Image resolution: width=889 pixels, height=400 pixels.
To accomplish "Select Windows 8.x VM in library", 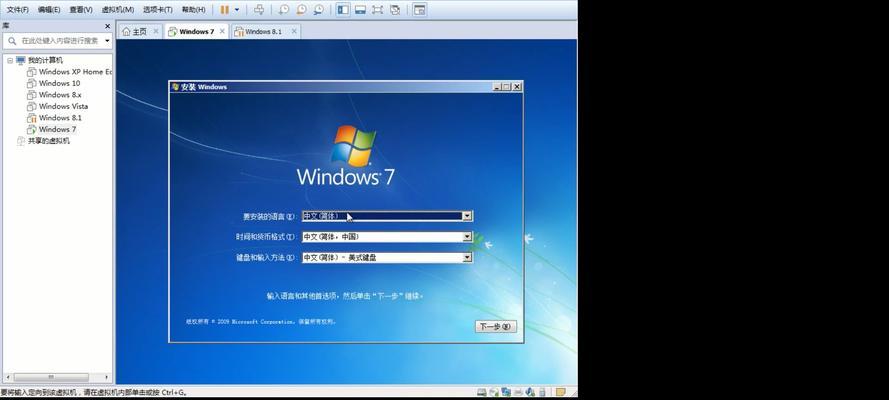I will [60, 95].
